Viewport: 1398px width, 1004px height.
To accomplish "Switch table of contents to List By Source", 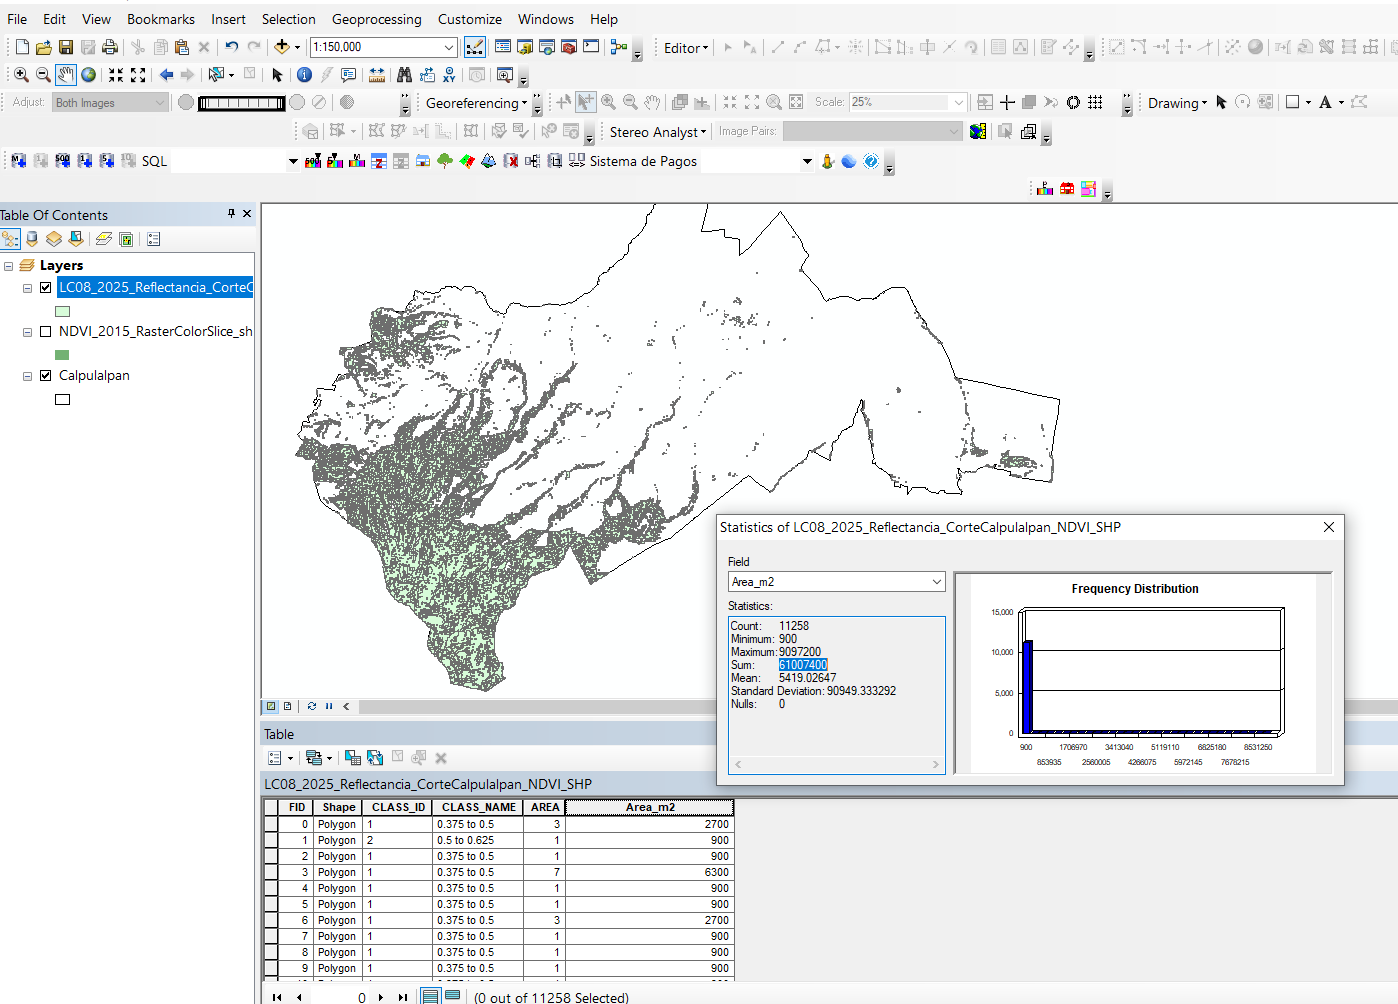I will (32, 239).
